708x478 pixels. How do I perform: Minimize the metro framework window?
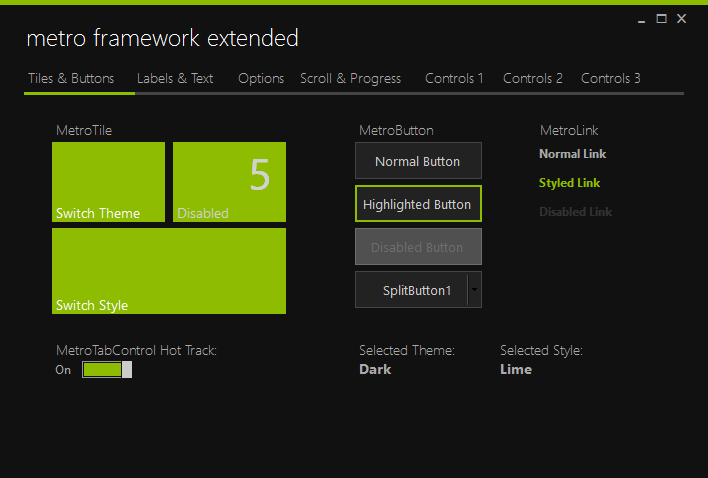coord(641,19)
